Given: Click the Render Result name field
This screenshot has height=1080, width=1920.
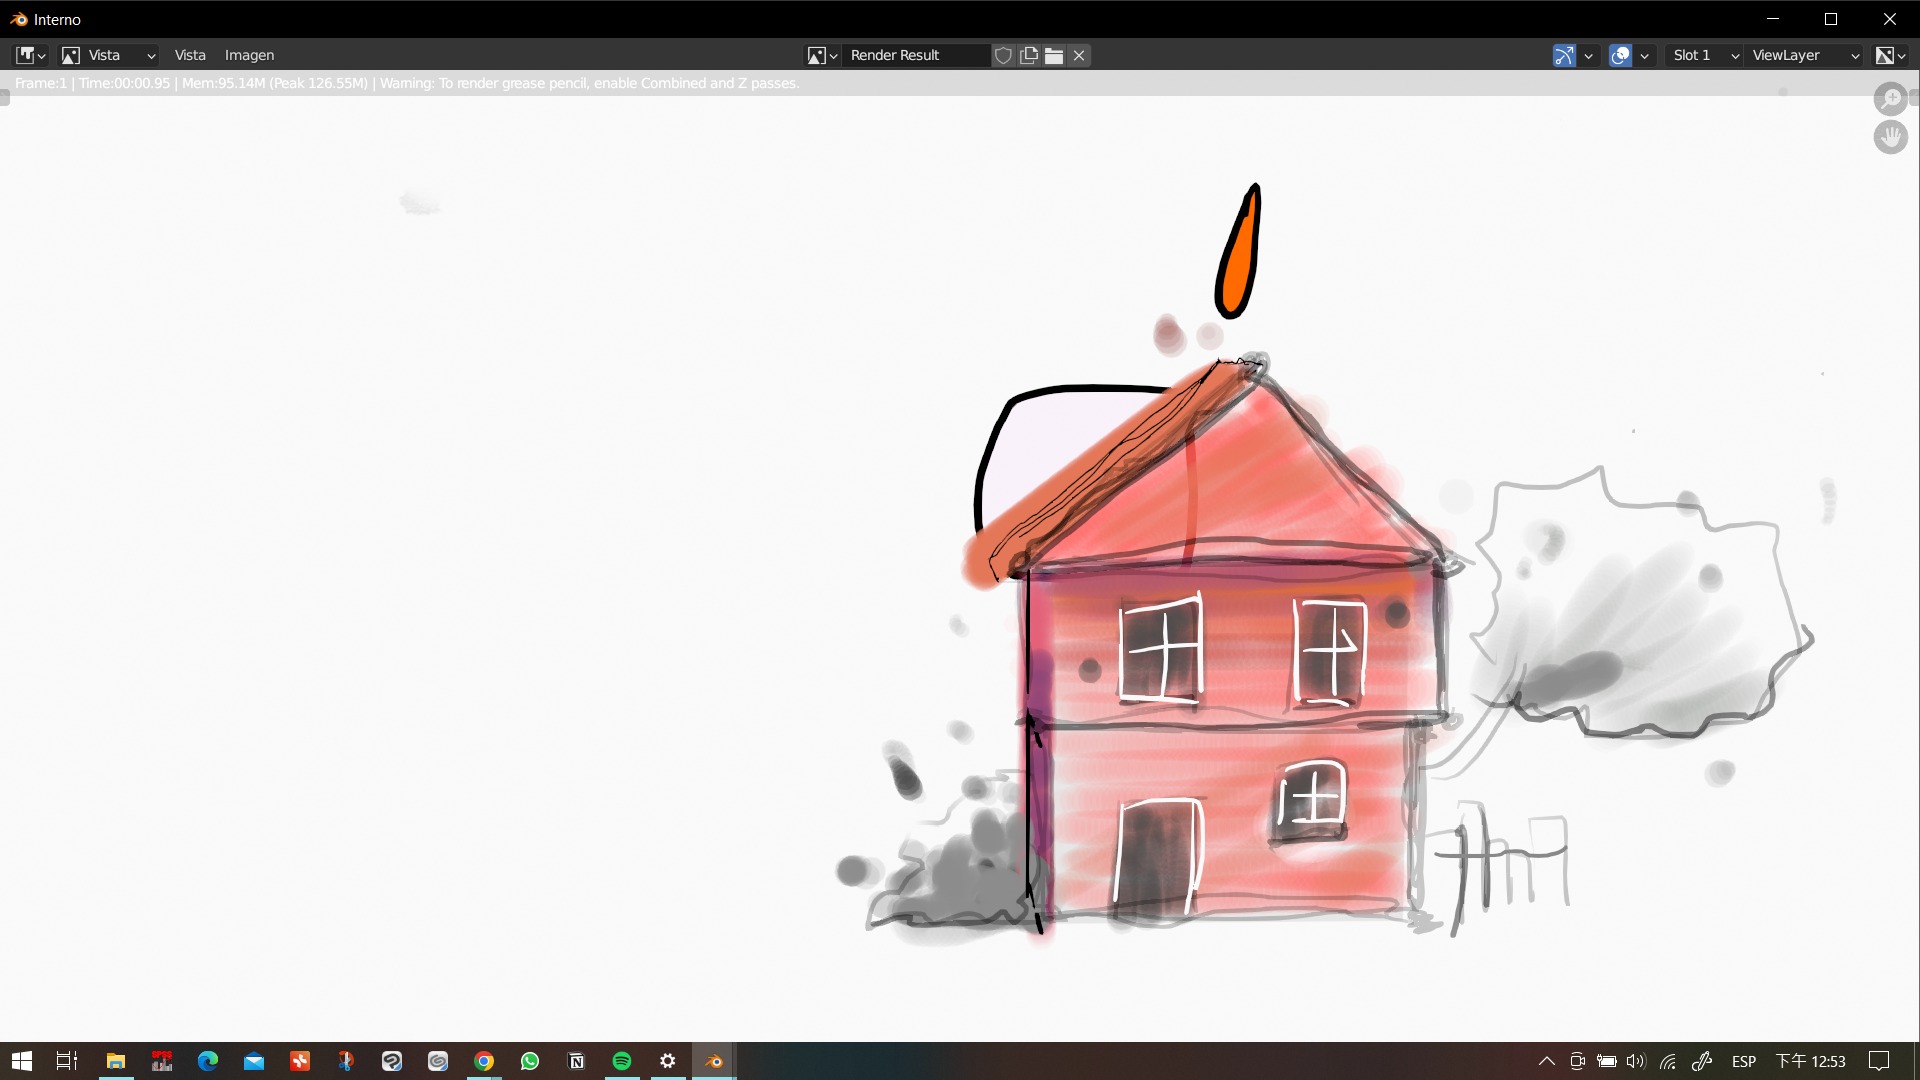Looking at the screenshot, I should click(915, 55).
